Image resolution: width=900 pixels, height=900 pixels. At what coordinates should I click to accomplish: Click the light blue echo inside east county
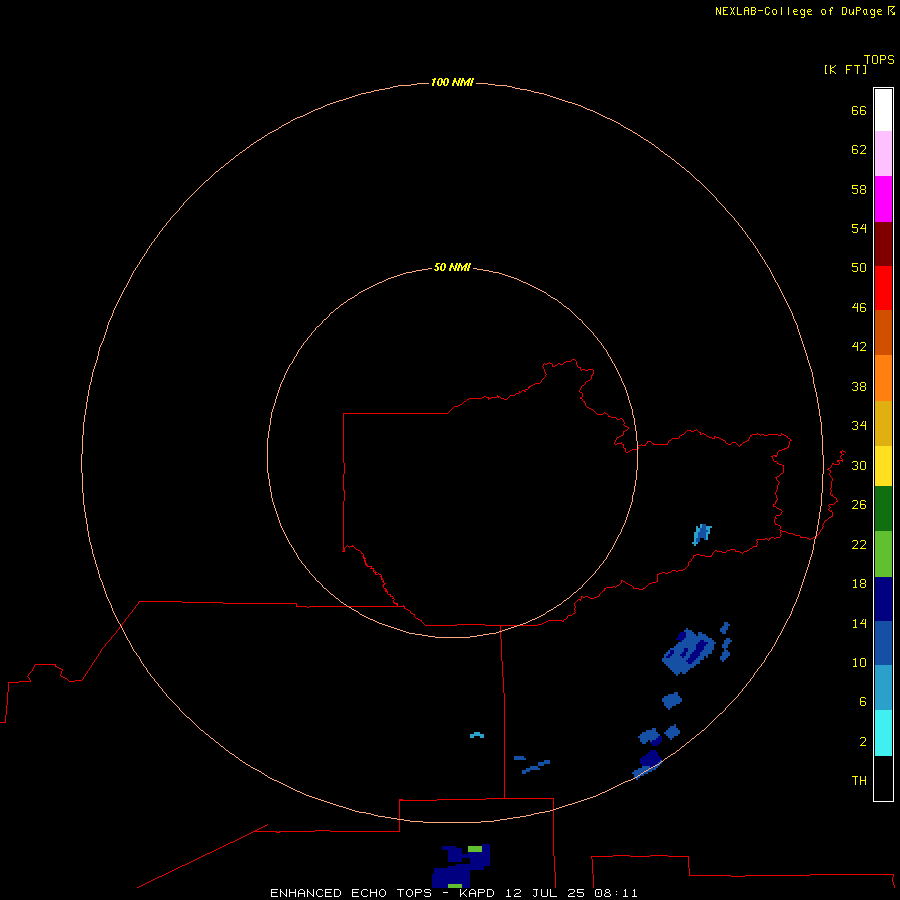coord(702,534)
